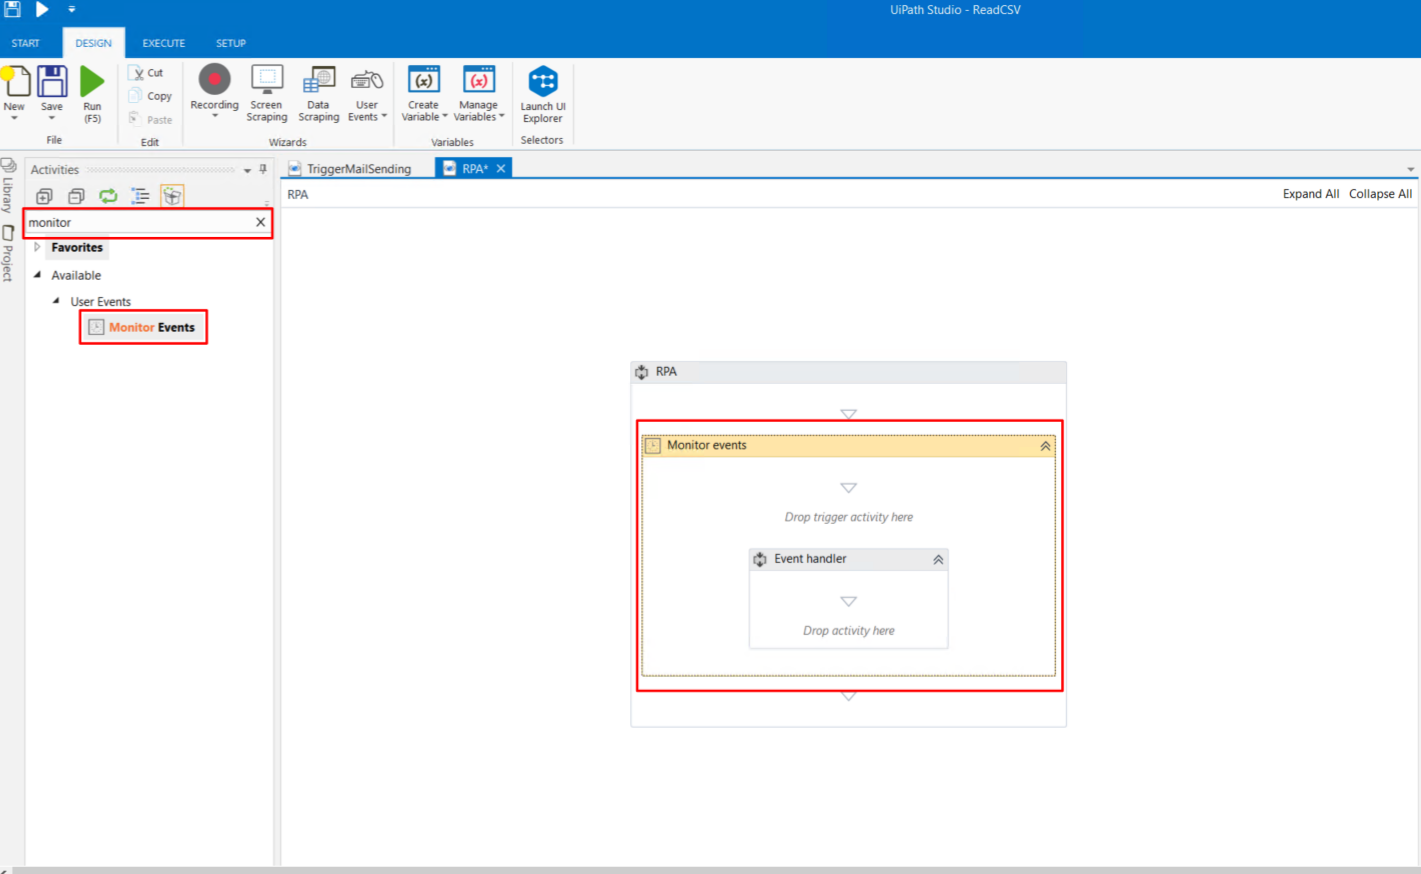Click the Cut scissors icon

[138, 73]
